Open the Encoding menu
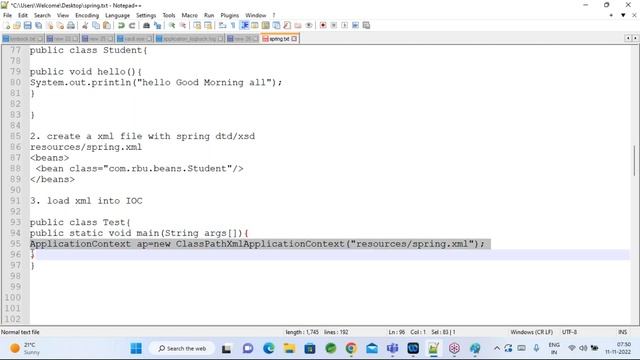 coord(87,15)
